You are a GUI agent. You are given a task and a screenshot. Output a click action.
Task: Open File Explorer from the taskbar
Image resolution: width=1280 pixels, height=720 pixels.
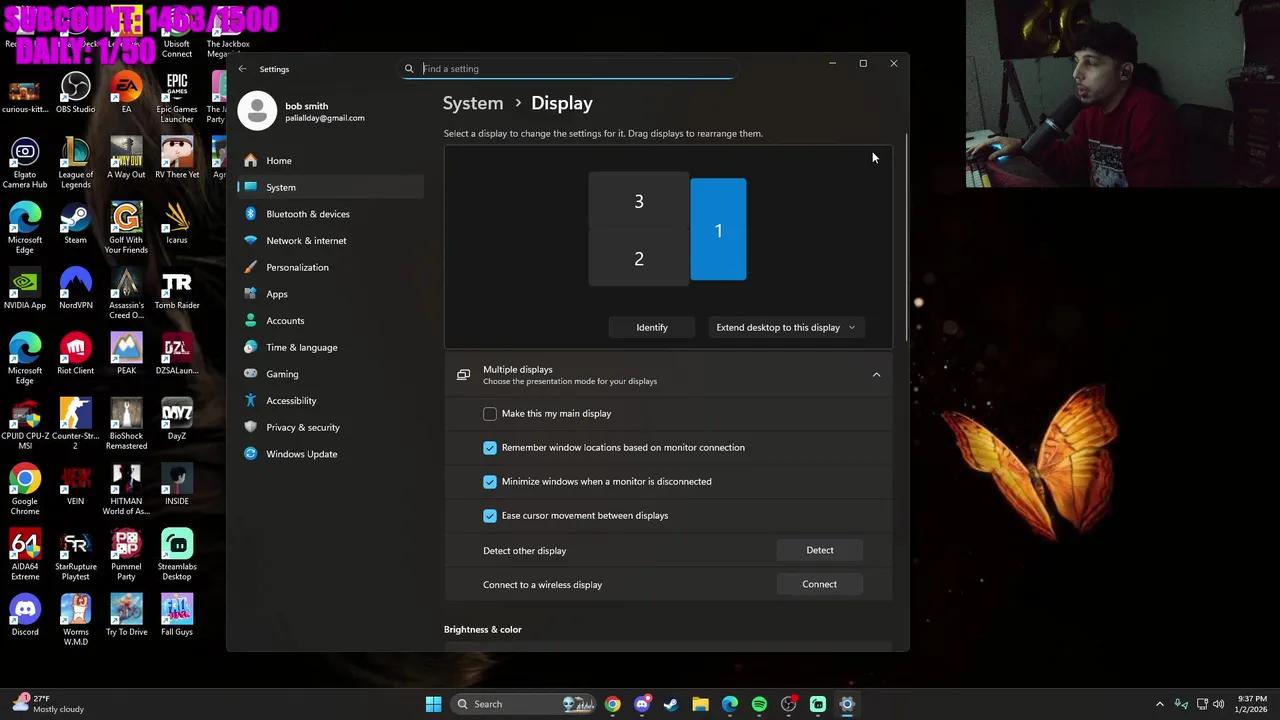pyautogui.click(x=700, y=704)
